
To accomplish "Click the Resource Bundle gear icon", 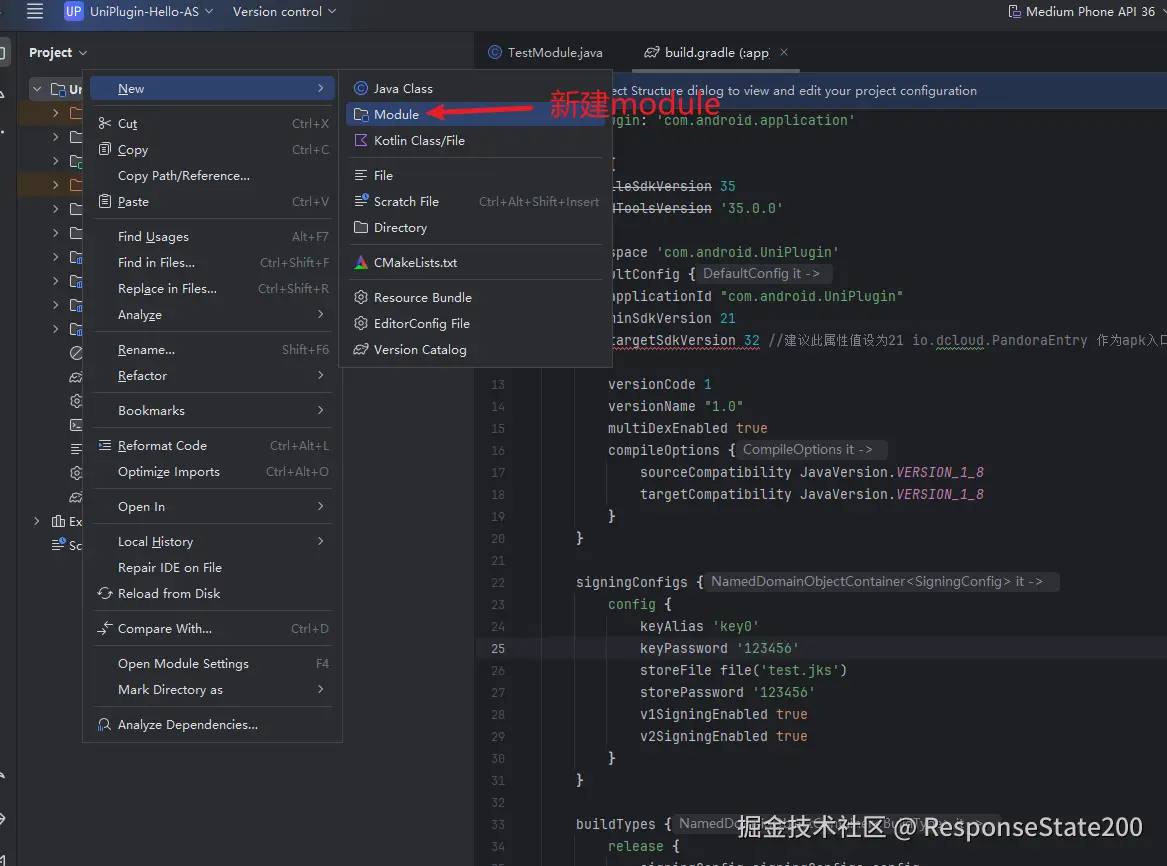I will (361, 298).
